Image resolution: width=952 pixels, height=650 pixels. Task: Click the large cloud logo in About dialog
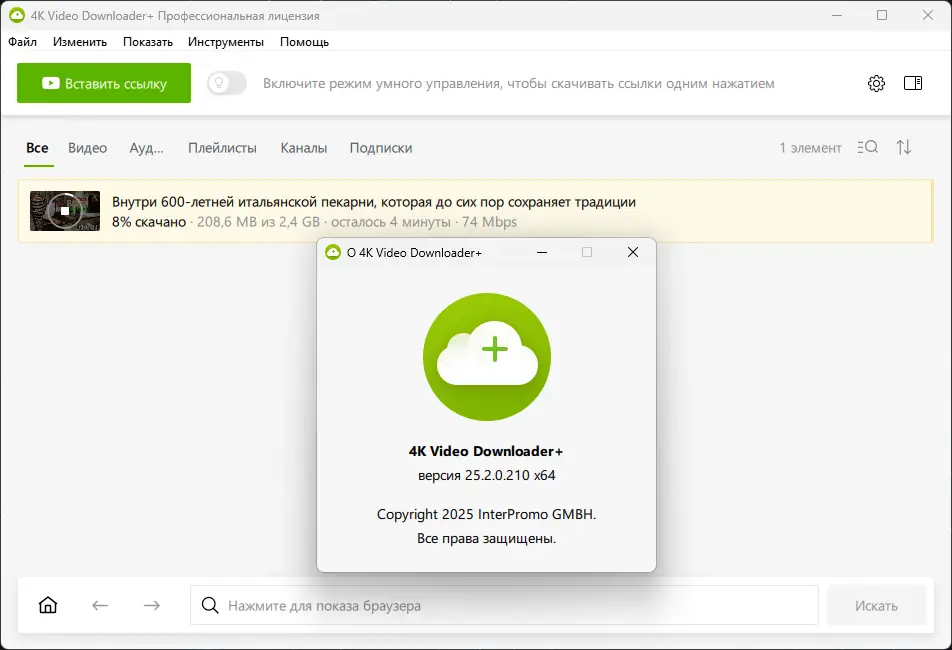[487, 357]
